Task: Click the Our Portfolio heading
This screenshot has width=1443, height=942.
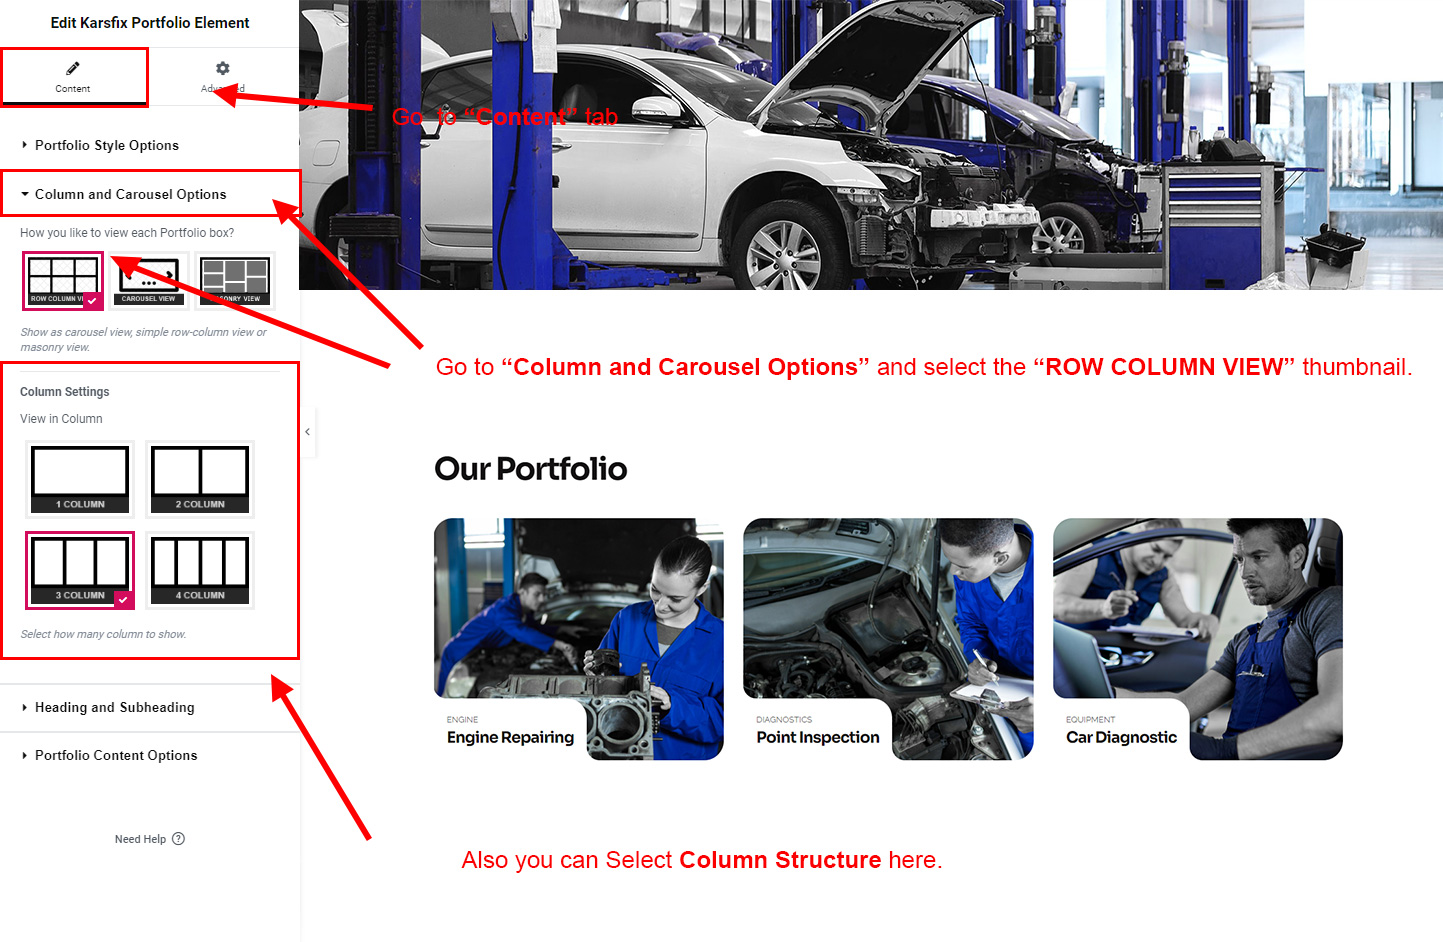Action: [531, 468]
